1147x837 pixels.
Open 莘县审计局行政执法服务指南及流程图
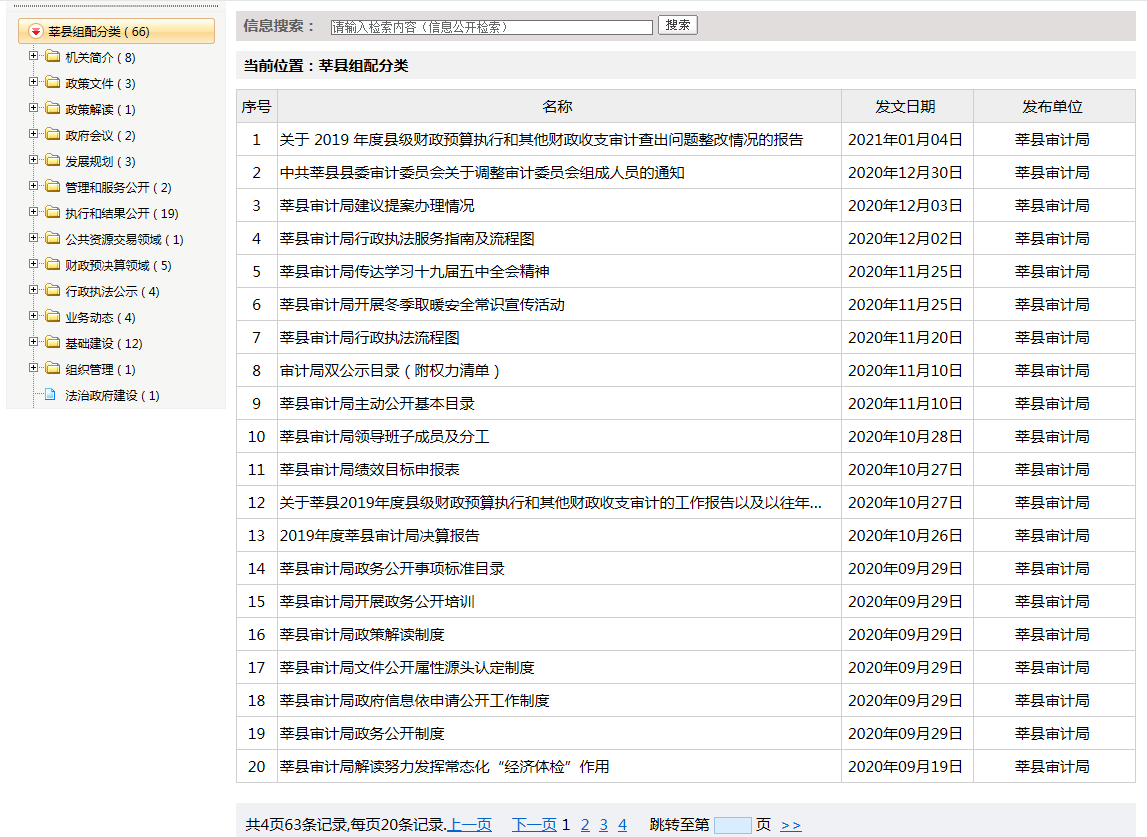point(407,239)
